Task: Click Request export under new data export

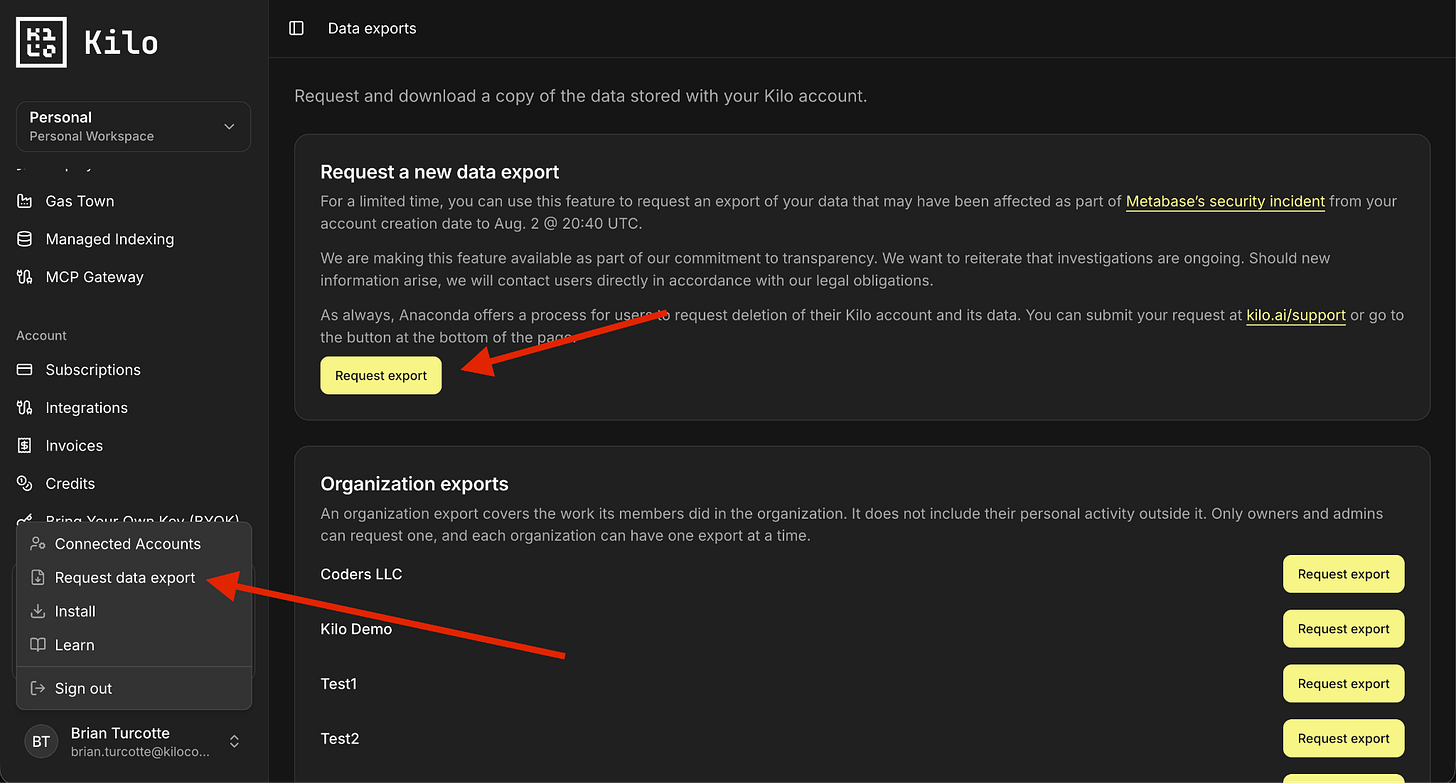Action: [x=381, y=376]
